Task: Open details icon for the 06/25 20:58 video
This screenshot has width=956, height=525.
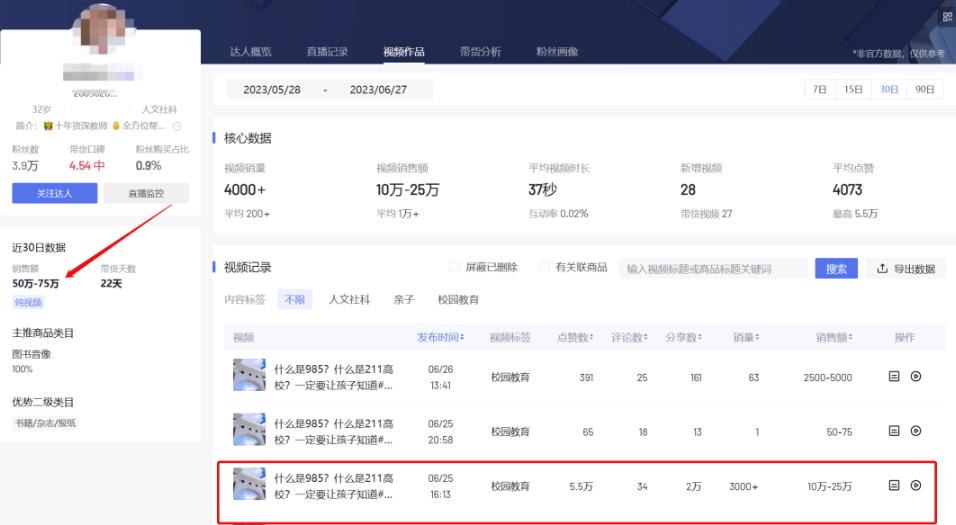Action: click(895, 431)
